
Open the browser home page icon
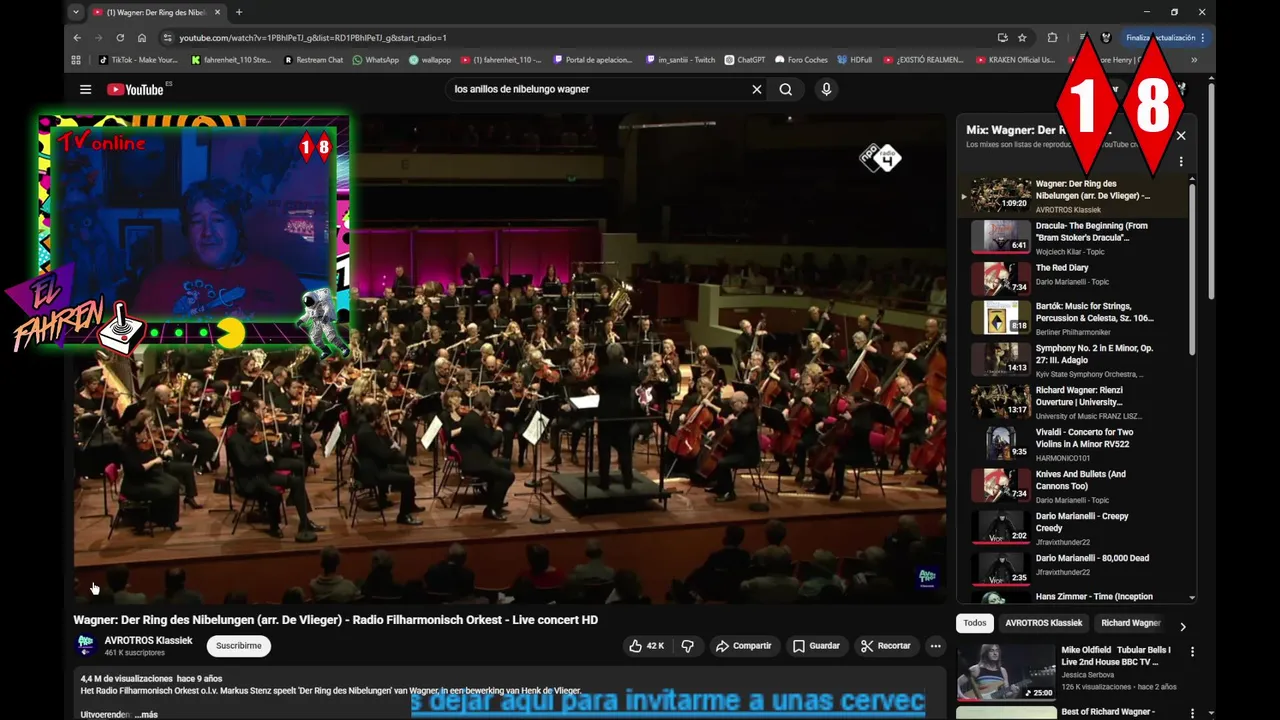click(x=142, y=38)
